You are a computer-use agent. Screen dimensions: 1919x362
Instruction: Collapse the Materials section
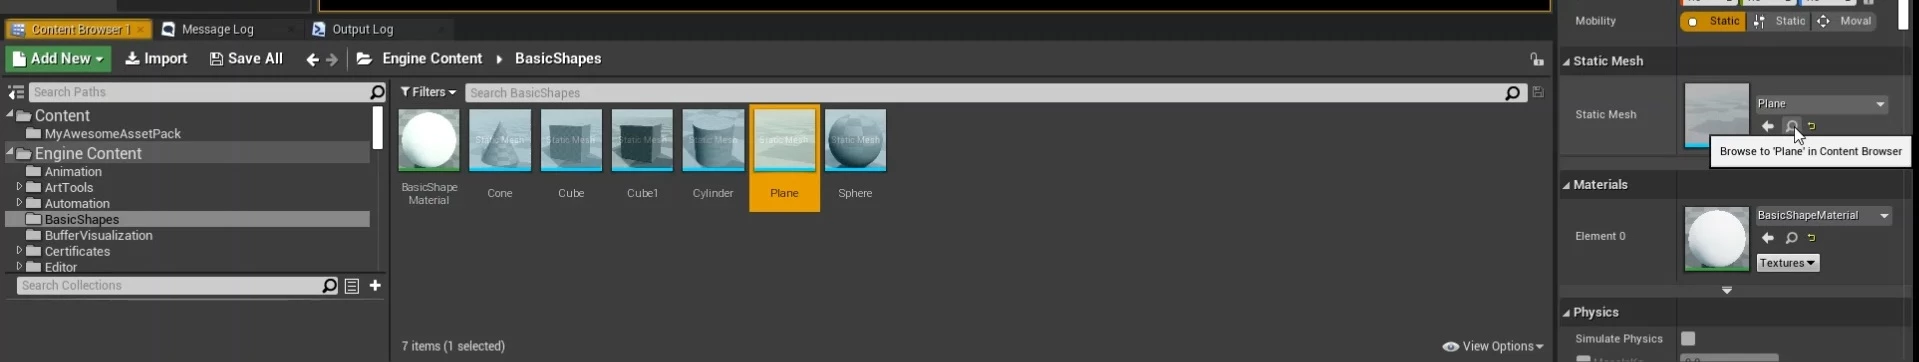pyautogui.click(x=1566, y=186)
